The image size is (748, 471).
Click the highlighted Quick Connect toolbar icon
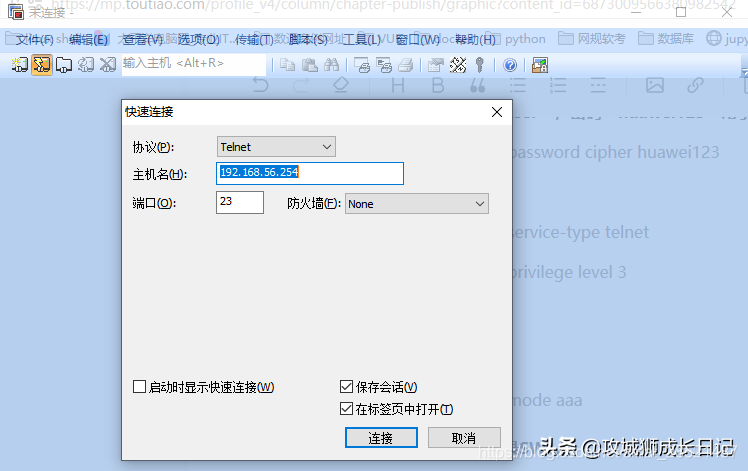(x=42, y=65)
